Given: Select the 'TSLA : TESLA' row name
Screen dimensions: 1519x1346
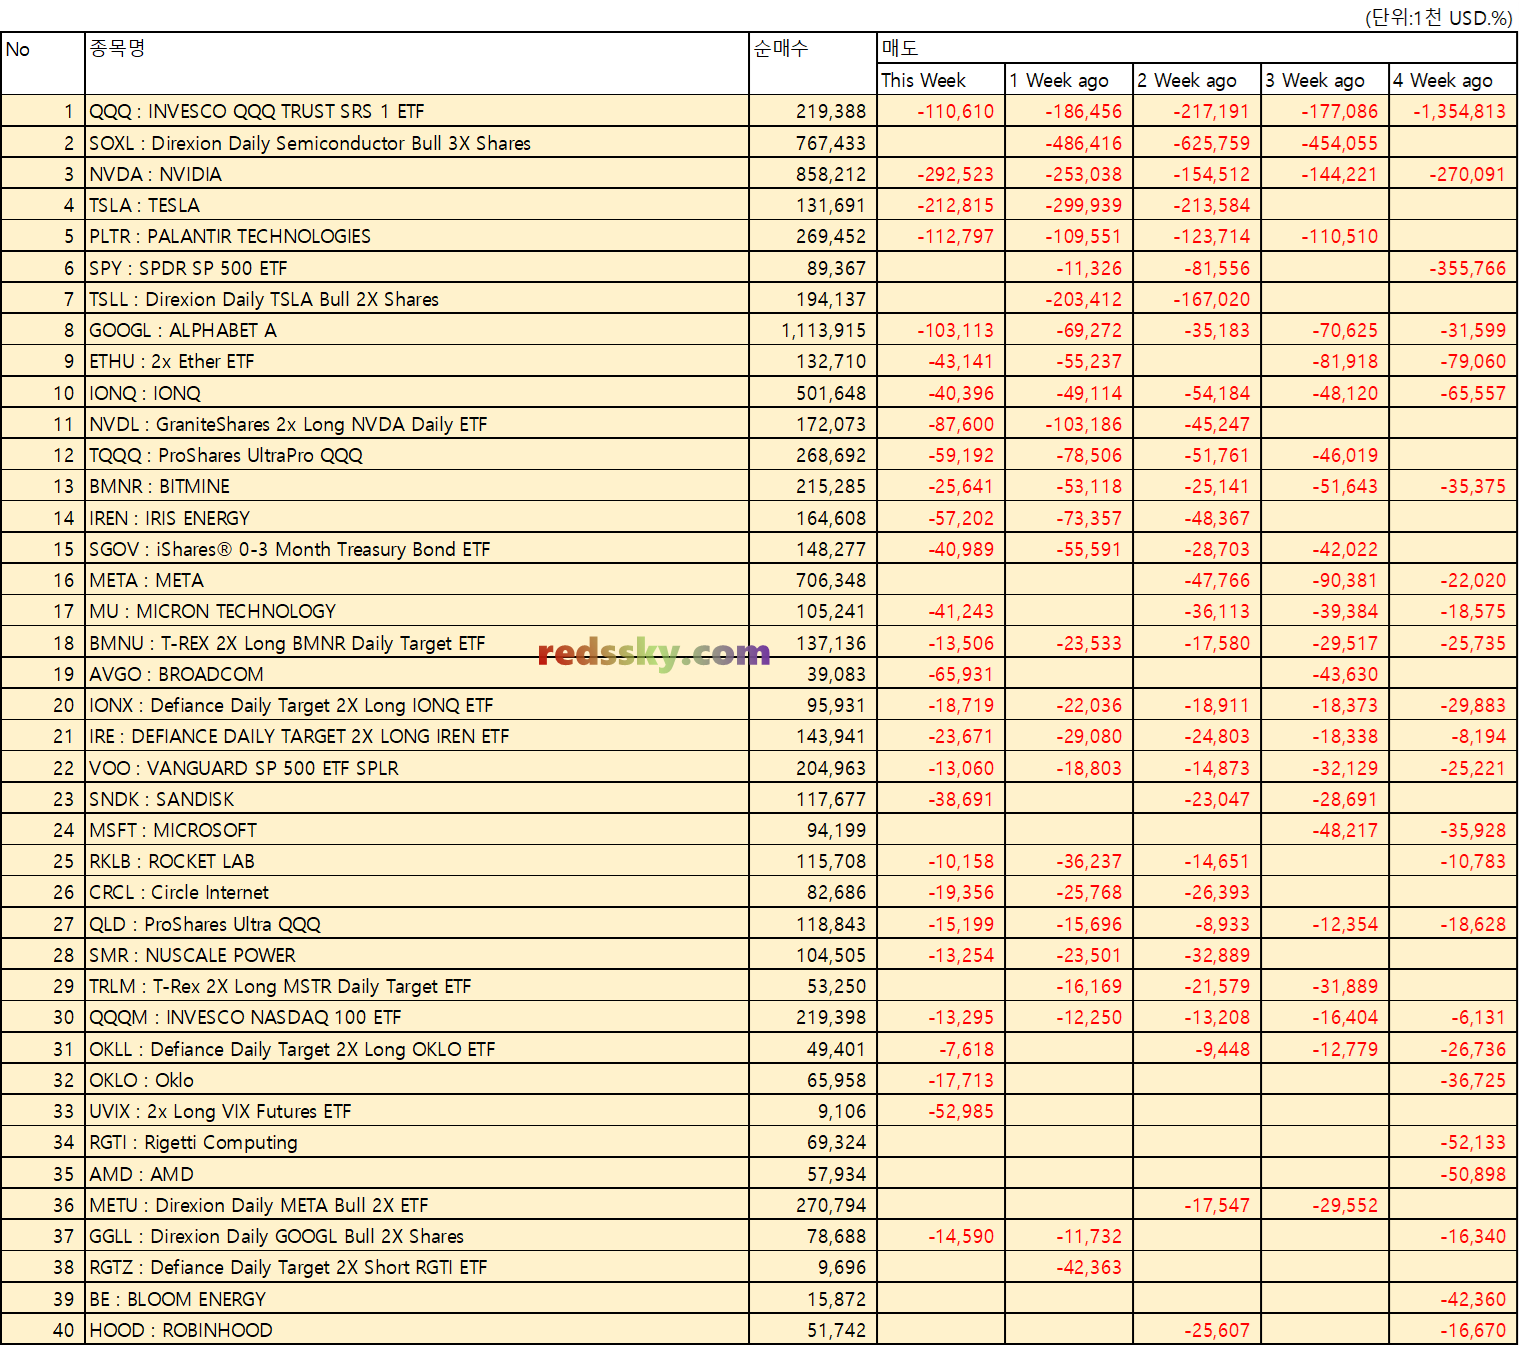Looking at the screenshot, I should click(x=417, y=205).
